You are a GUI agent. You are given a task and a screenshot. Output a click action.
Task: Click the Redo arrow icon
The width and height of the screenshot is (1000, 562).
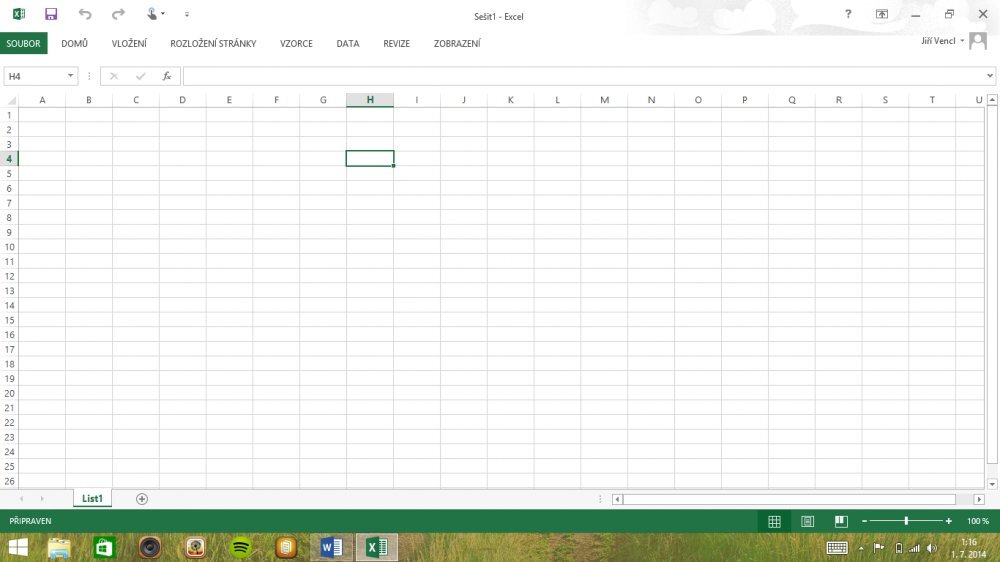118,14
